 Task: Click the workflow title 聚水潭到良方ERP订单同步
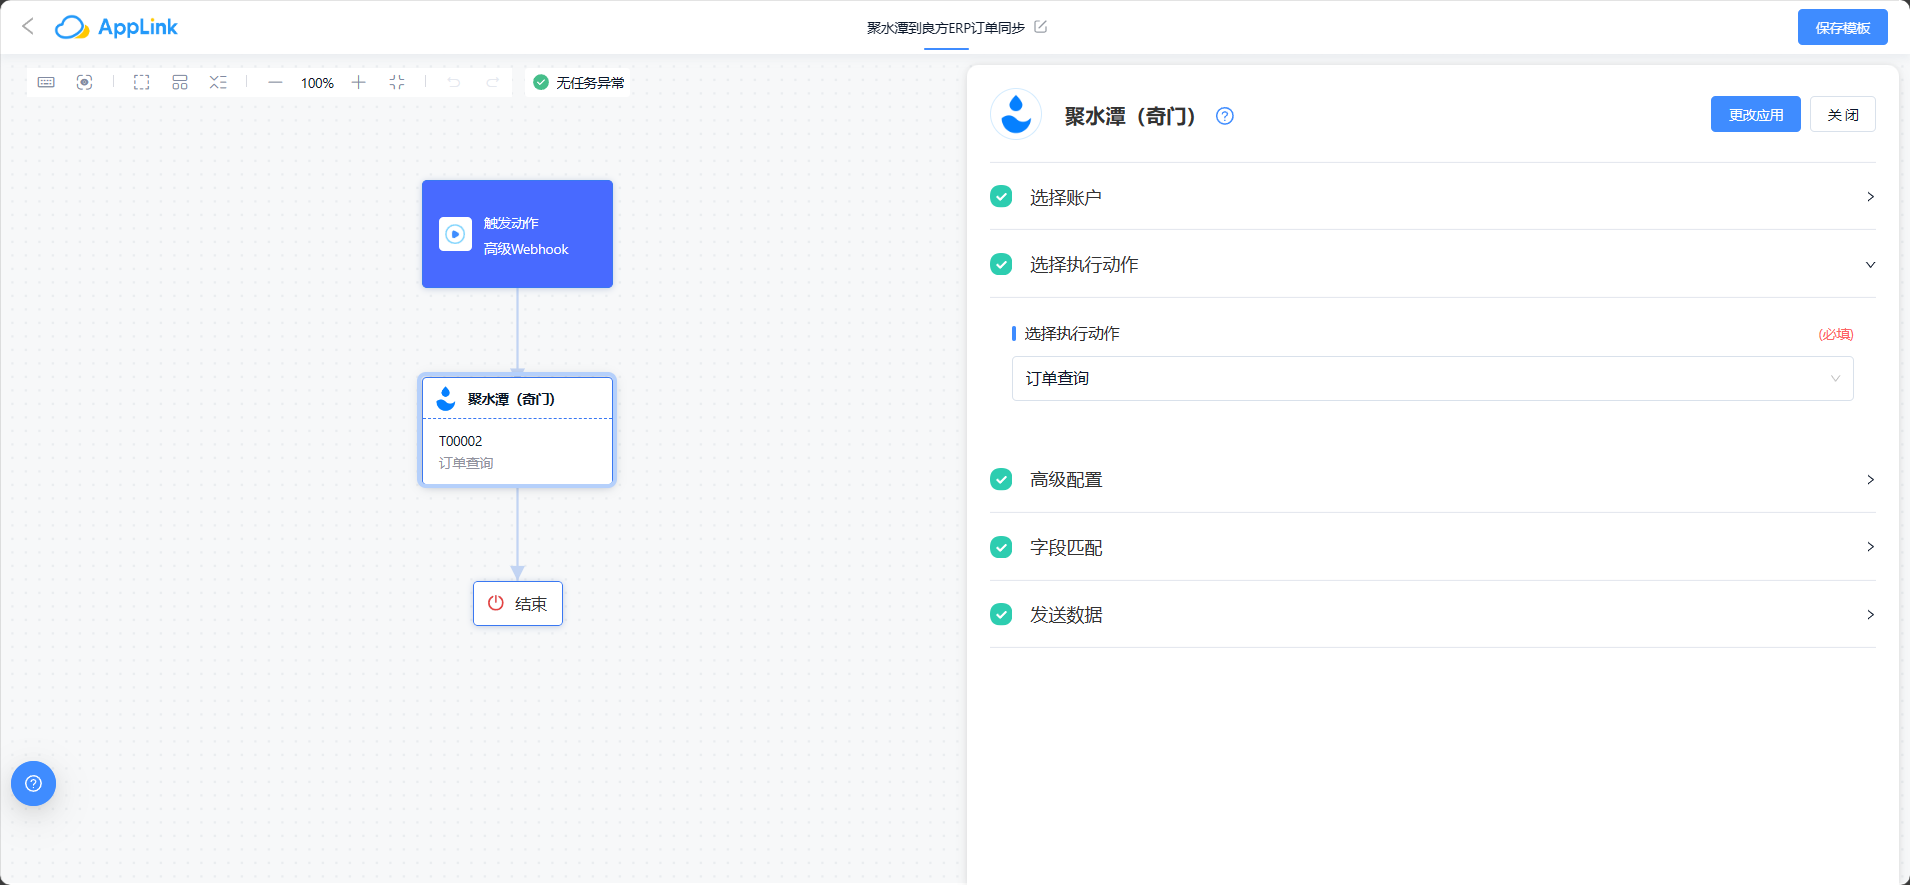945,28
